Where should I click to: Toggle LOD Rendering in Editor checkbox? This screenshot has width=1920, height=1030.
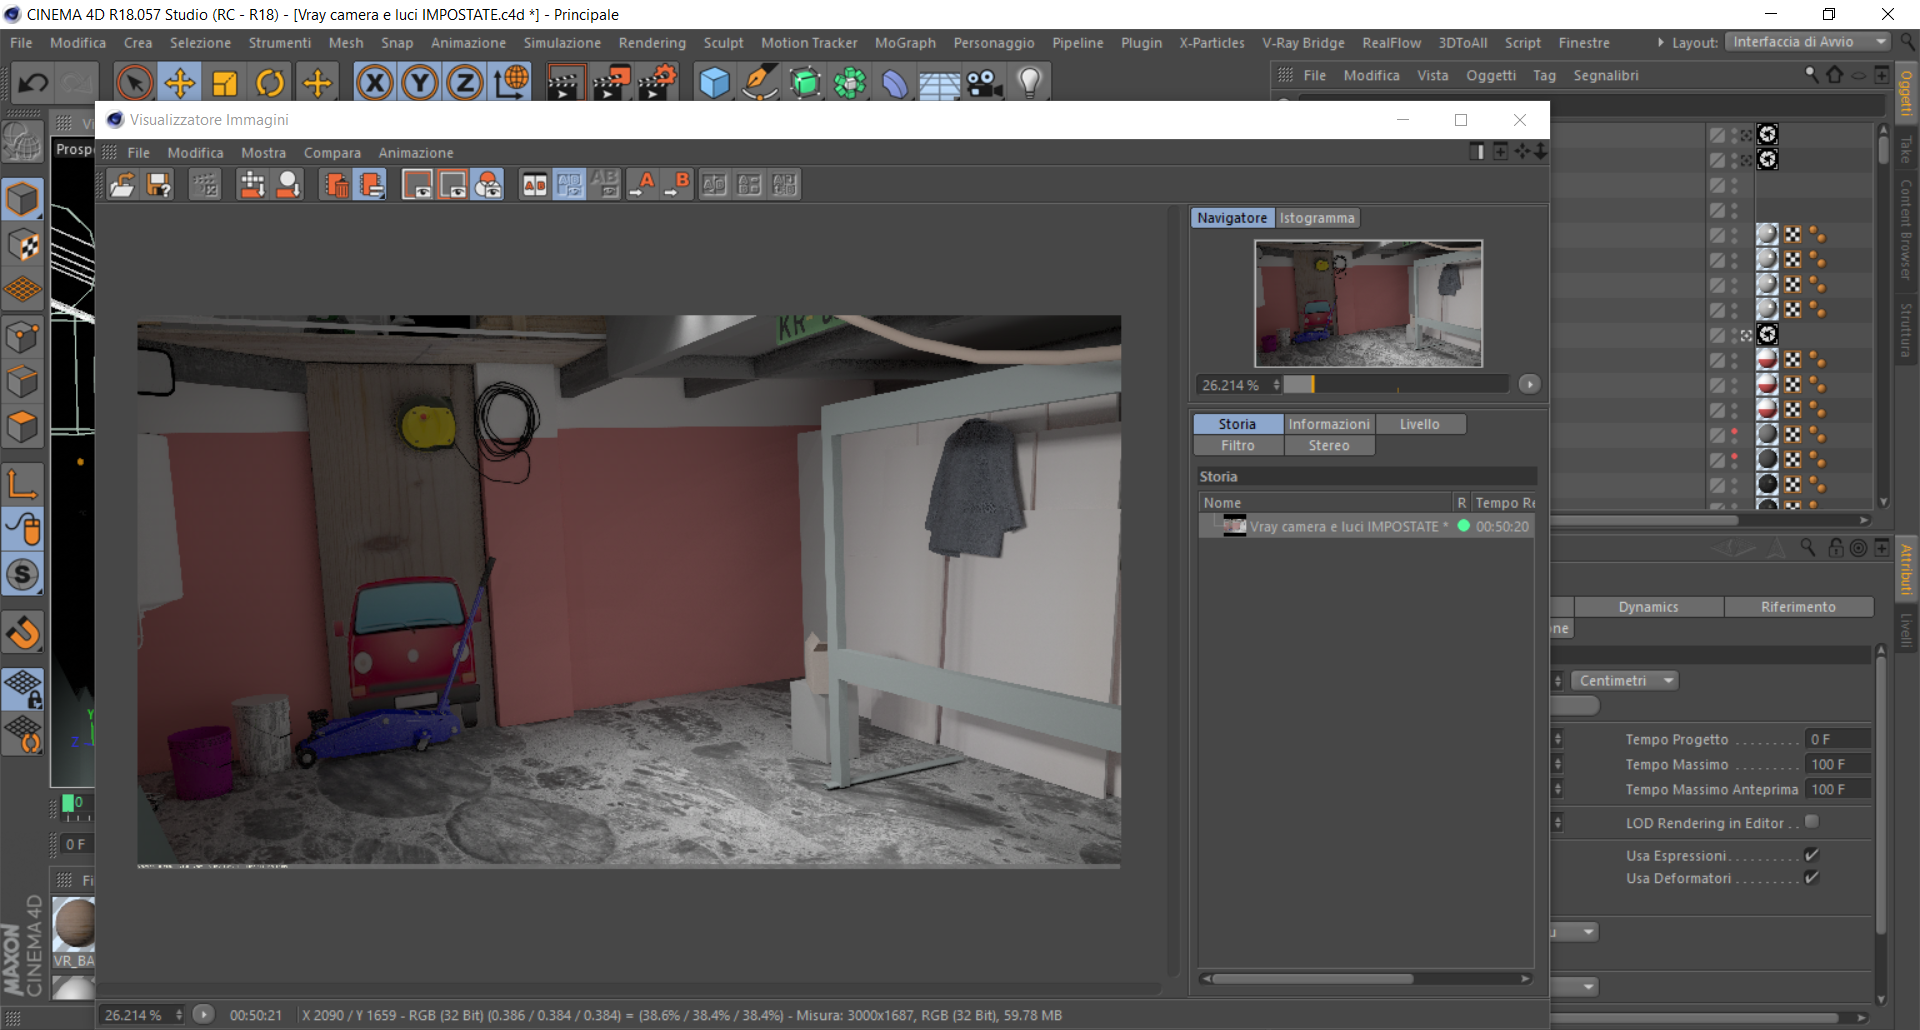(x=1812, y=822)
